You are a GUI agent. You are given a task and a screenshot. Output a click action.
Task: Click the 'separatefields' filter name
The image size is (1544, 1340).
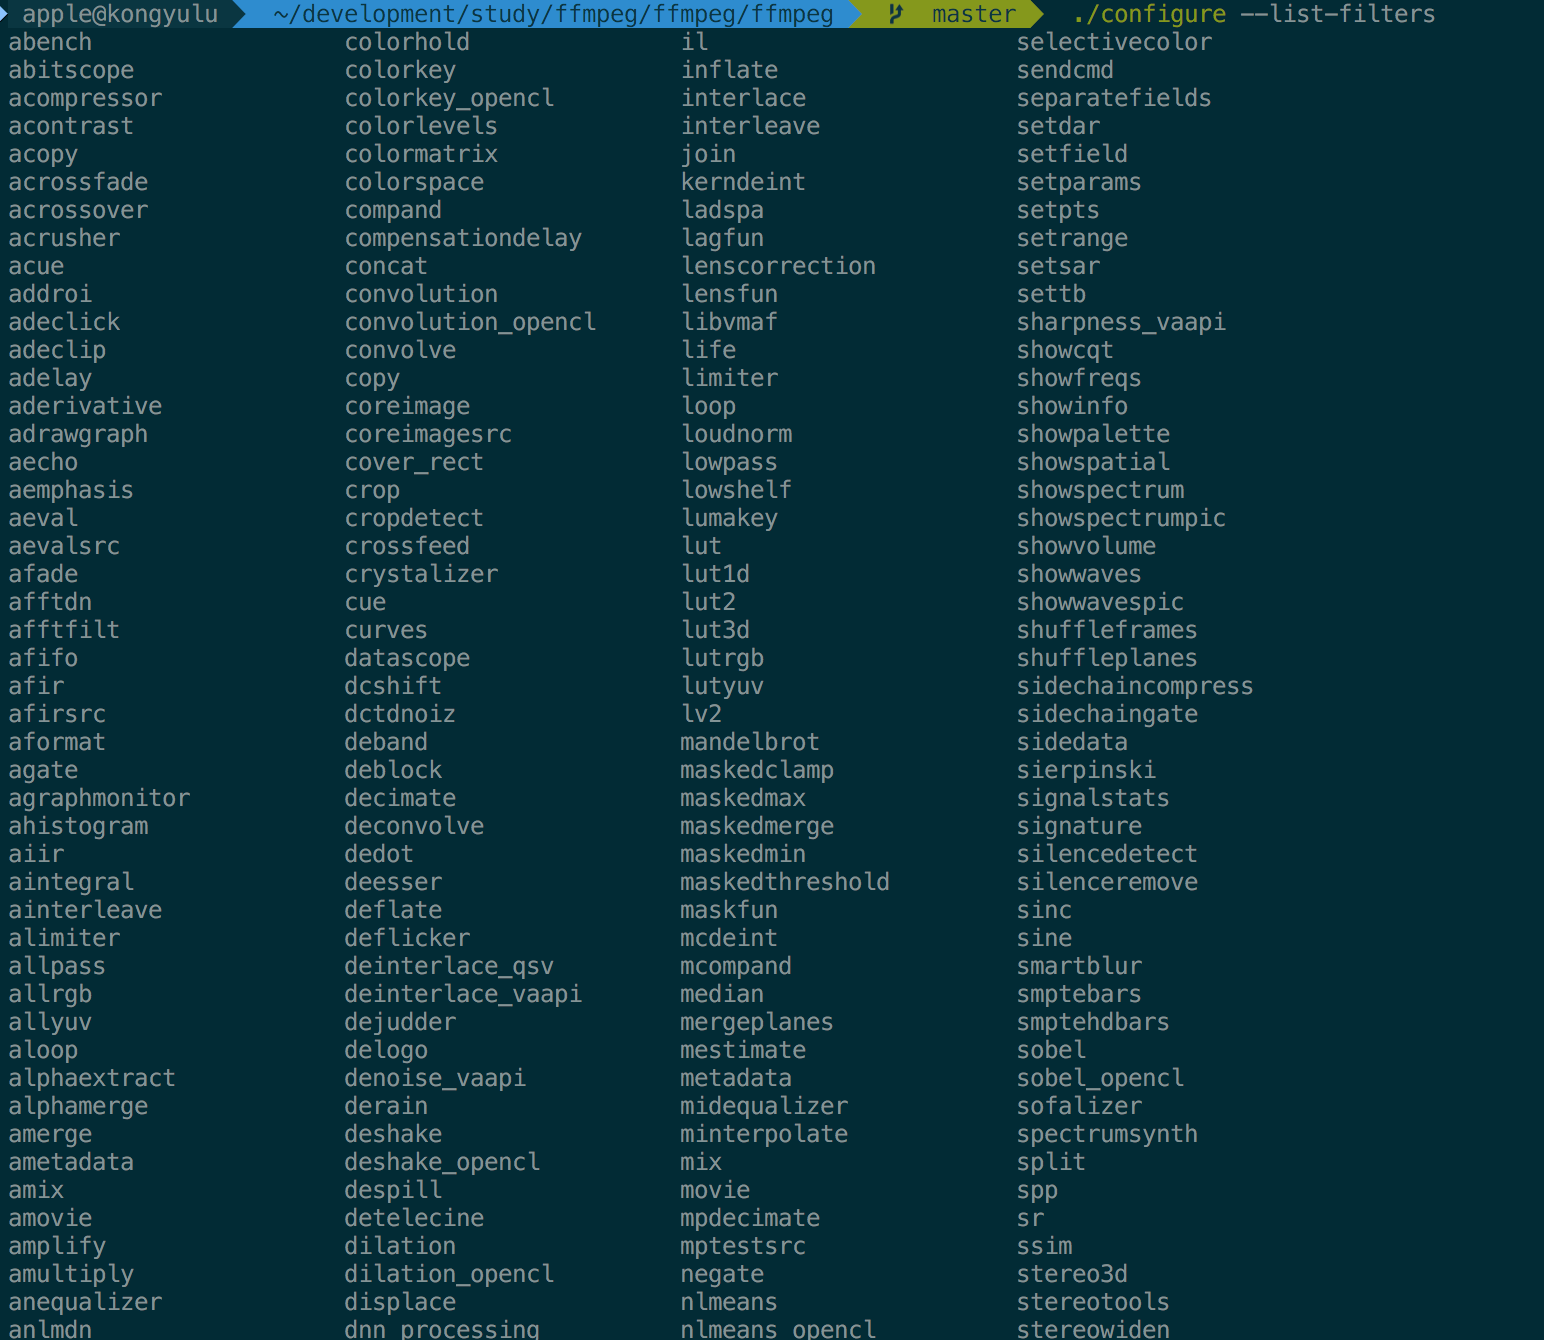(x=1114, y=98)
